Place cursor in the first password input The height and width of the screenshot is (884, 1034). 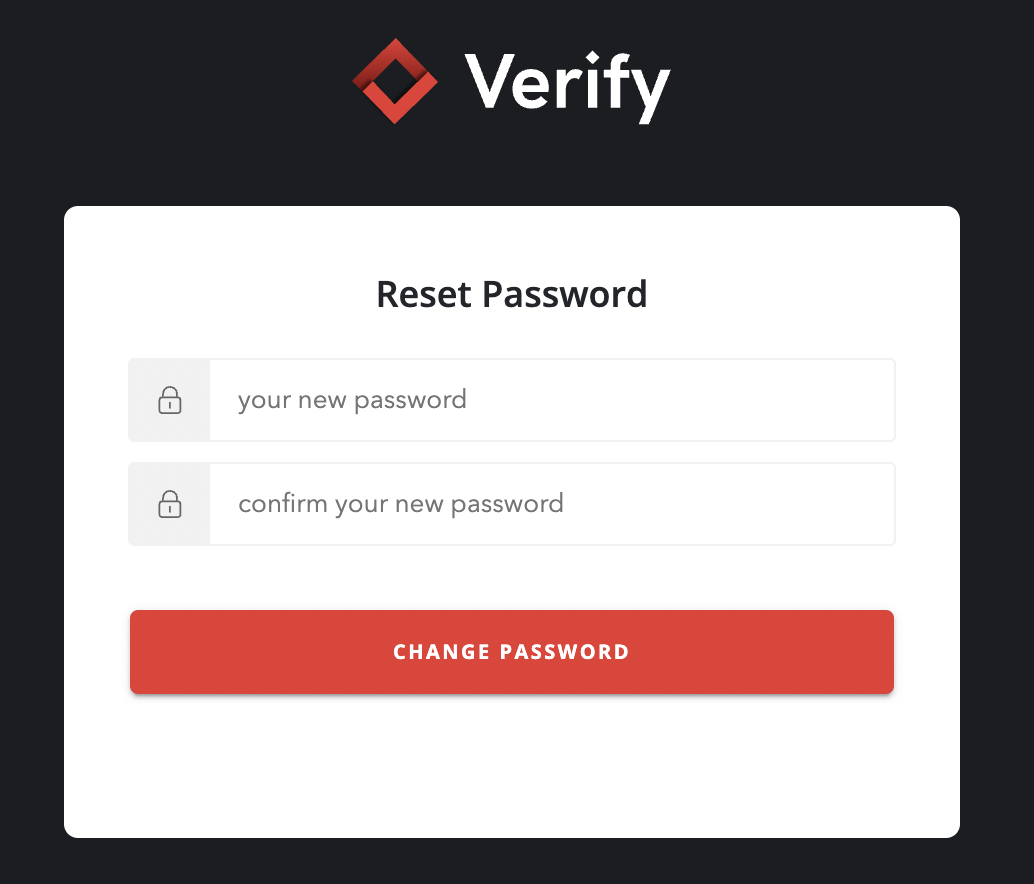click(551, 400)
